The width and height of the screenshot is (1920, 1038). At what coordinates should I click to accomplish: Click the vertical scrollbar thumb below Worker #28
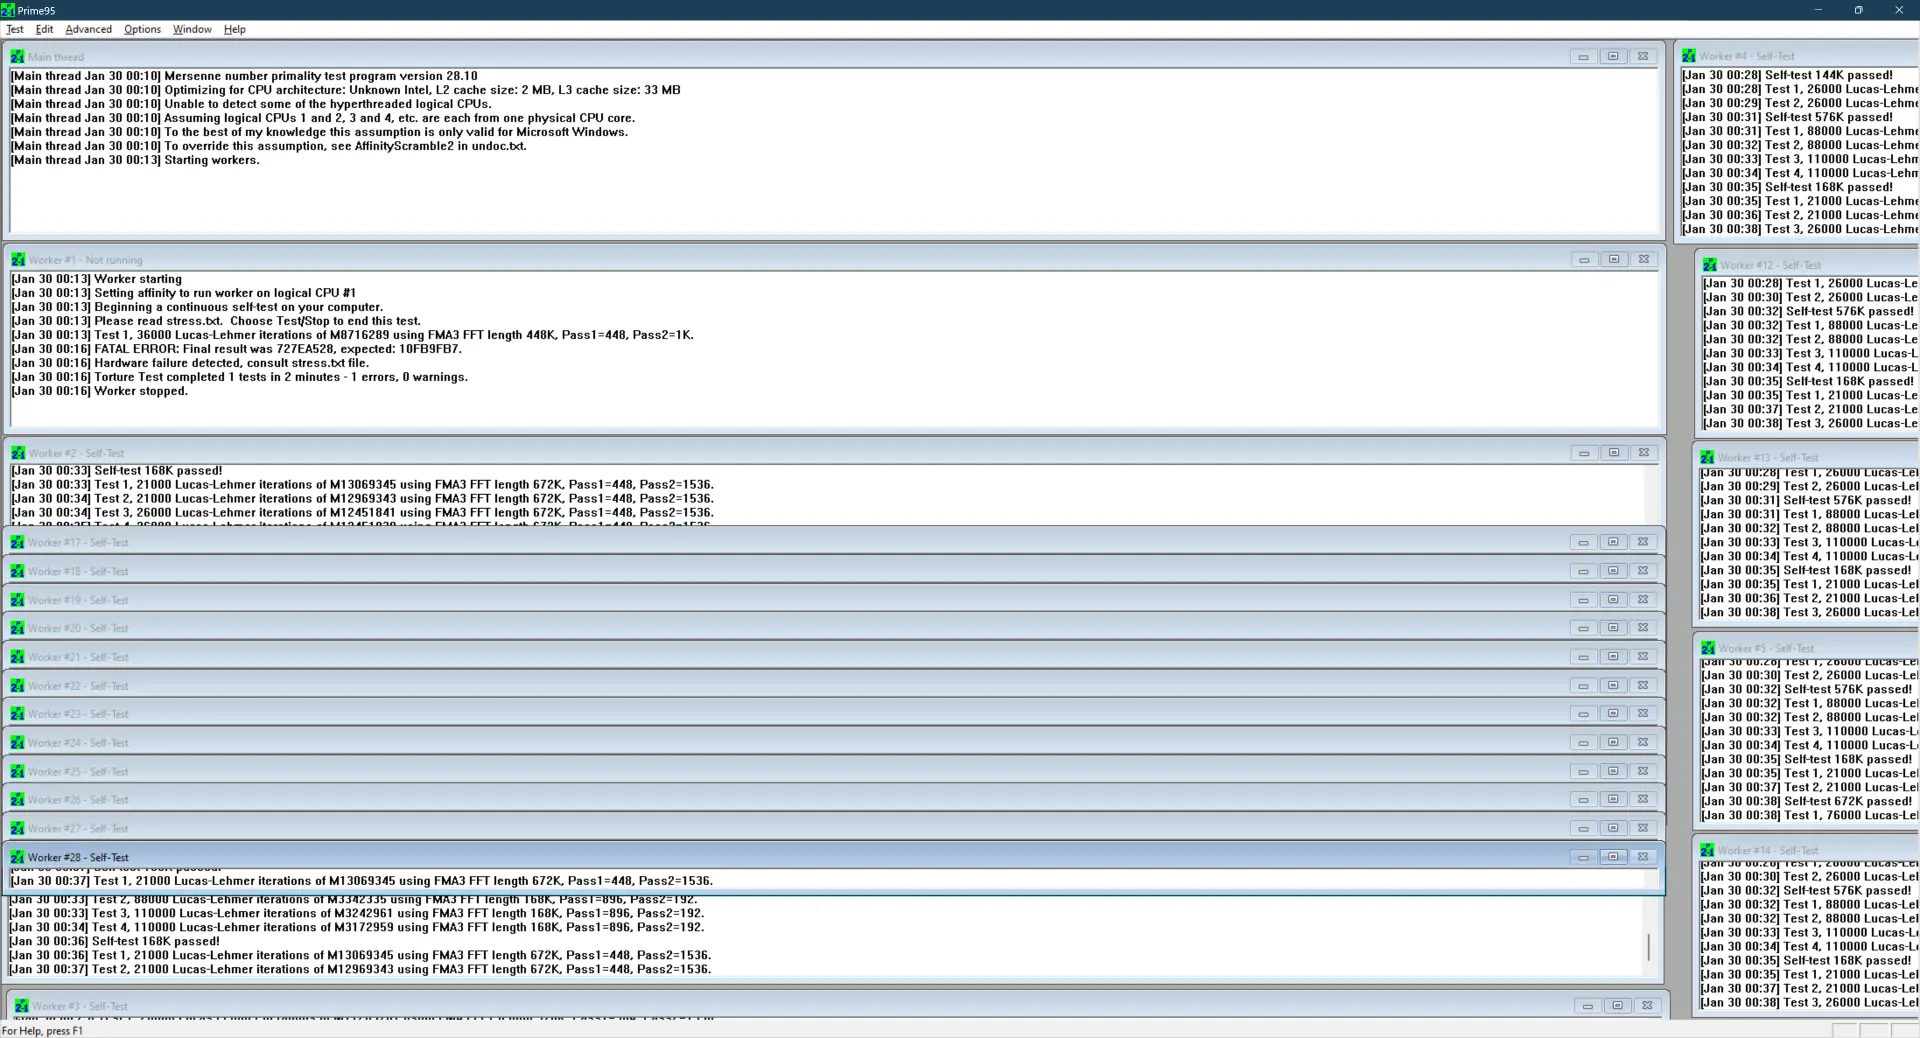tap(1648, 947)
